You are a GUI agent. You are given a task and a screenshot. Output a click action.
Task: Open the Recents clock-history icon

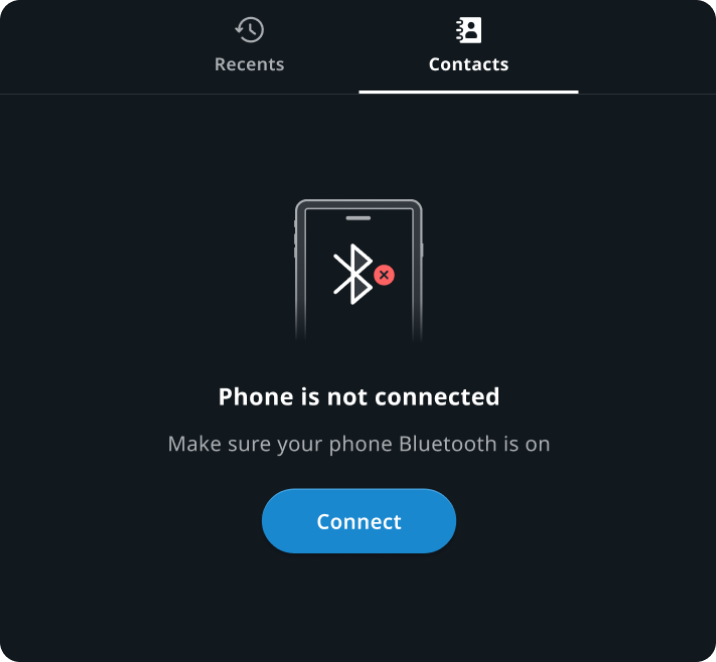(249, 30)
